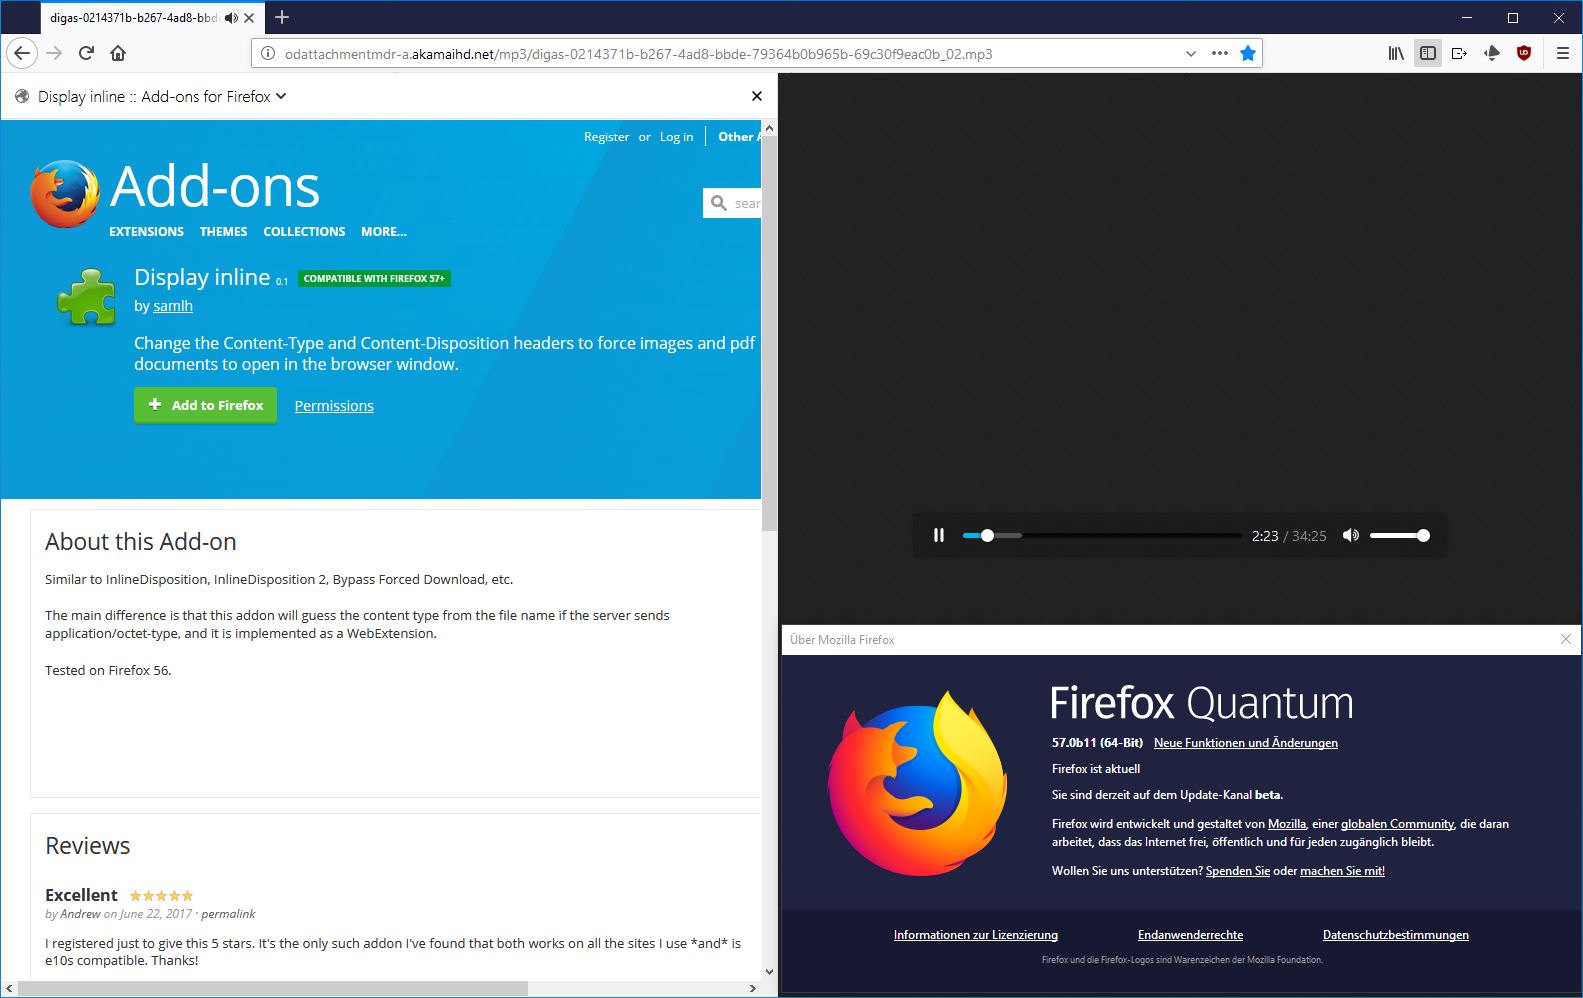Open the Library toolbar button
The height and width of the screenshot is (998, 1583).
pos(1396,53)
